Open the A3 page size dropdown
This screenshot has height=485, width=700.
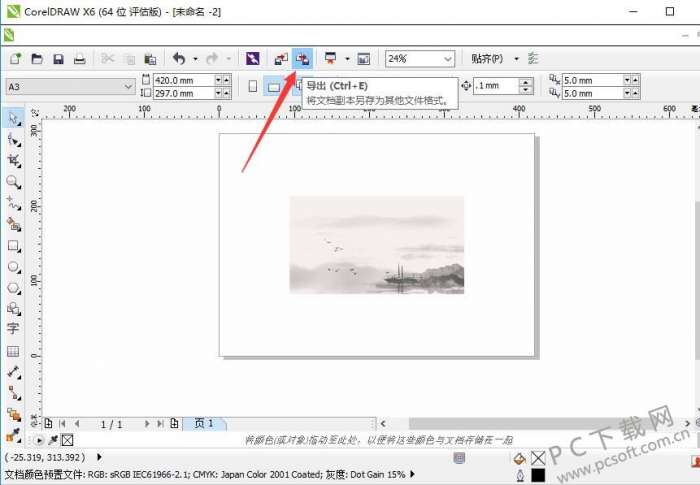pyautogui.click(x=70, y=86)
